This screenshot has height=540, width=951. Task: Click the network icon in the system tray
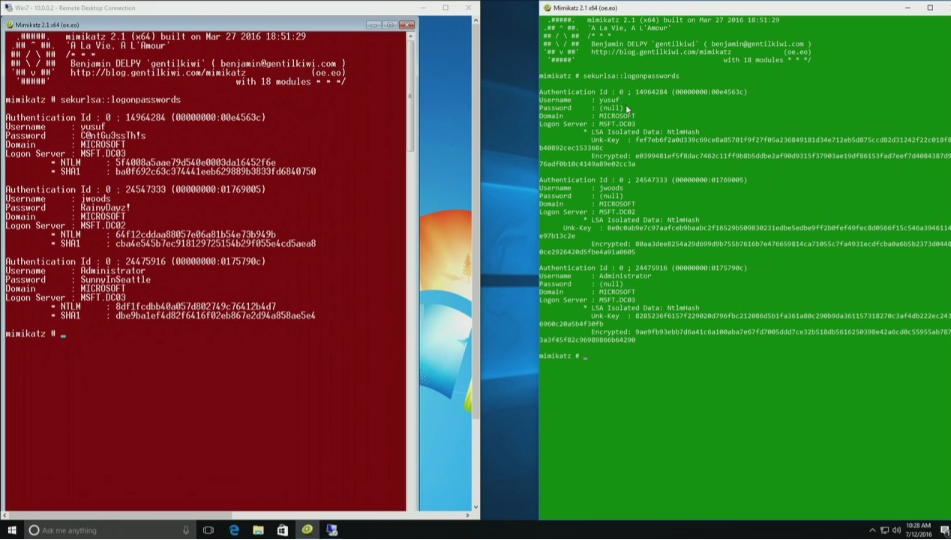[x=884, y=530]
